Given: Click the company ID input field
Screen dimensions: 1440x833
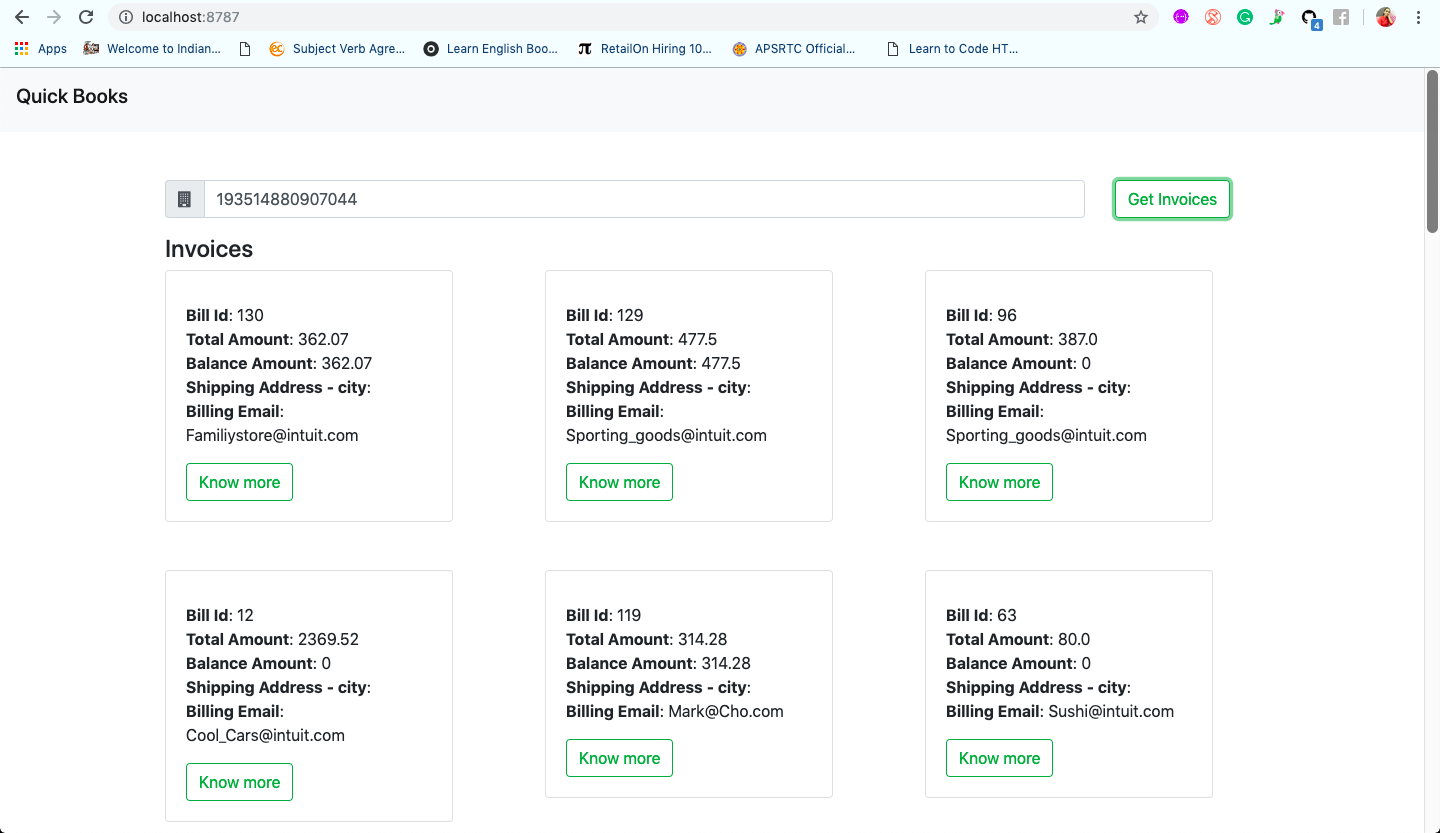Looking at the screenshot, I should 644,199.
